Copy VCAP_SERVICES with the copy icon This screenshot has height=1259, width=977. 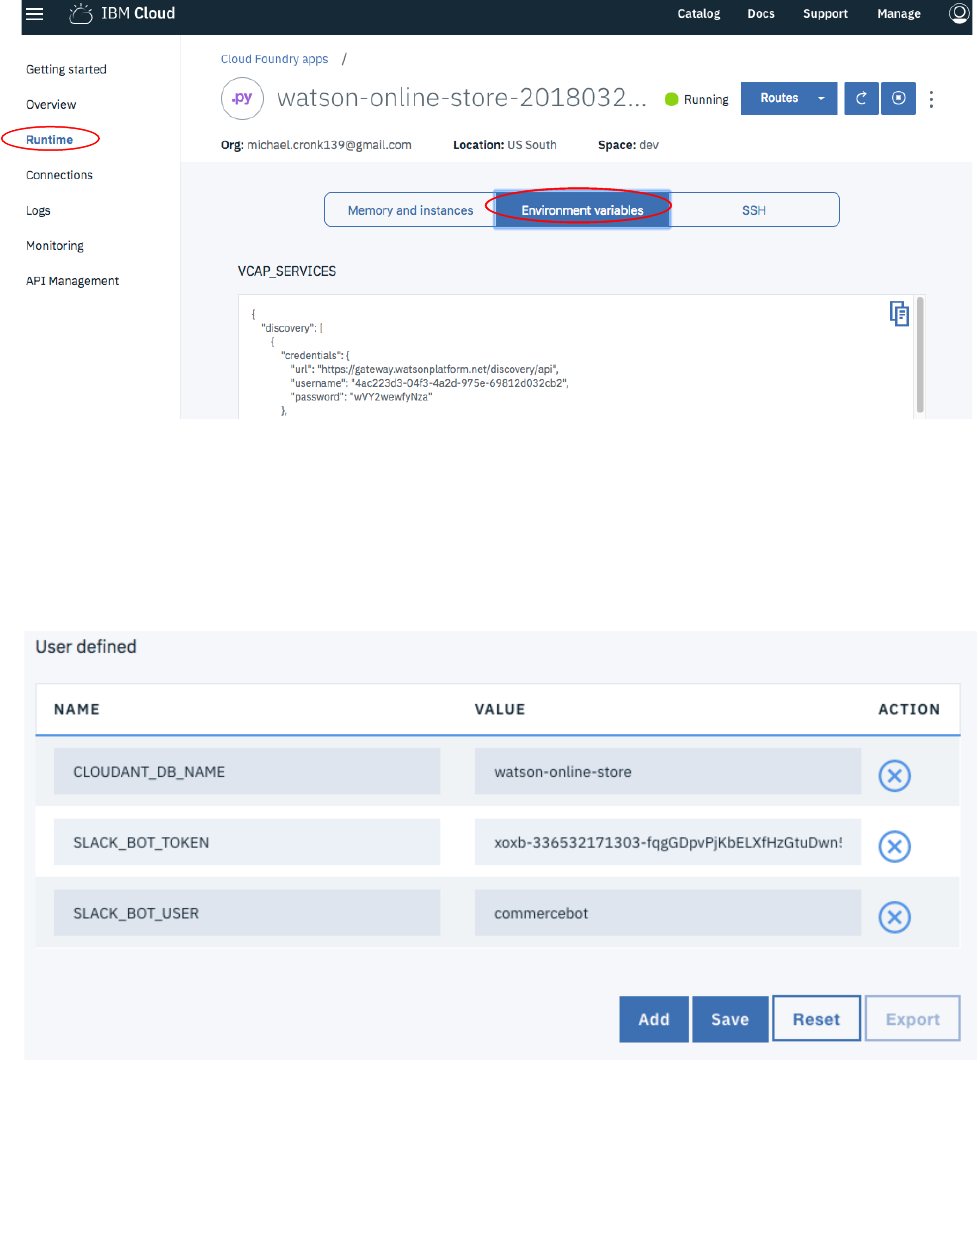(899, 313)
